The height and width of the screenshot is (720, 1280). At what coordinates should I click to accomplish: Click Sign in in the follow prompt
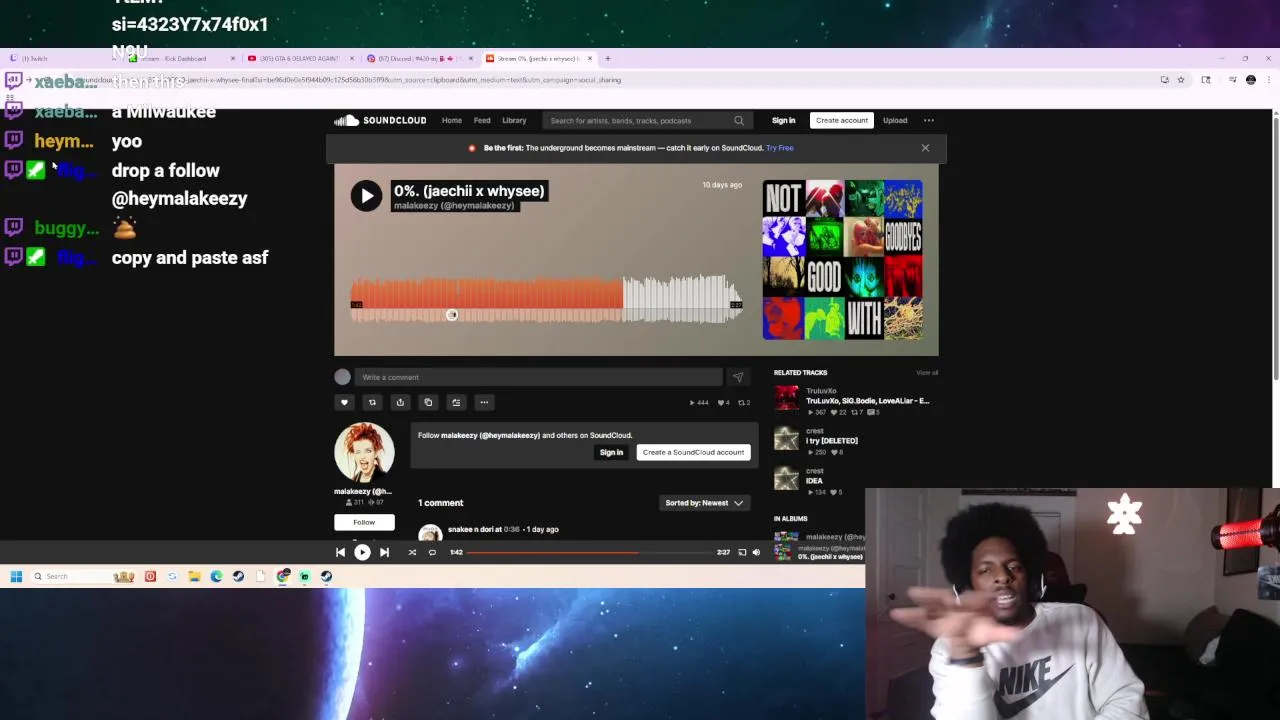point(611,452)
